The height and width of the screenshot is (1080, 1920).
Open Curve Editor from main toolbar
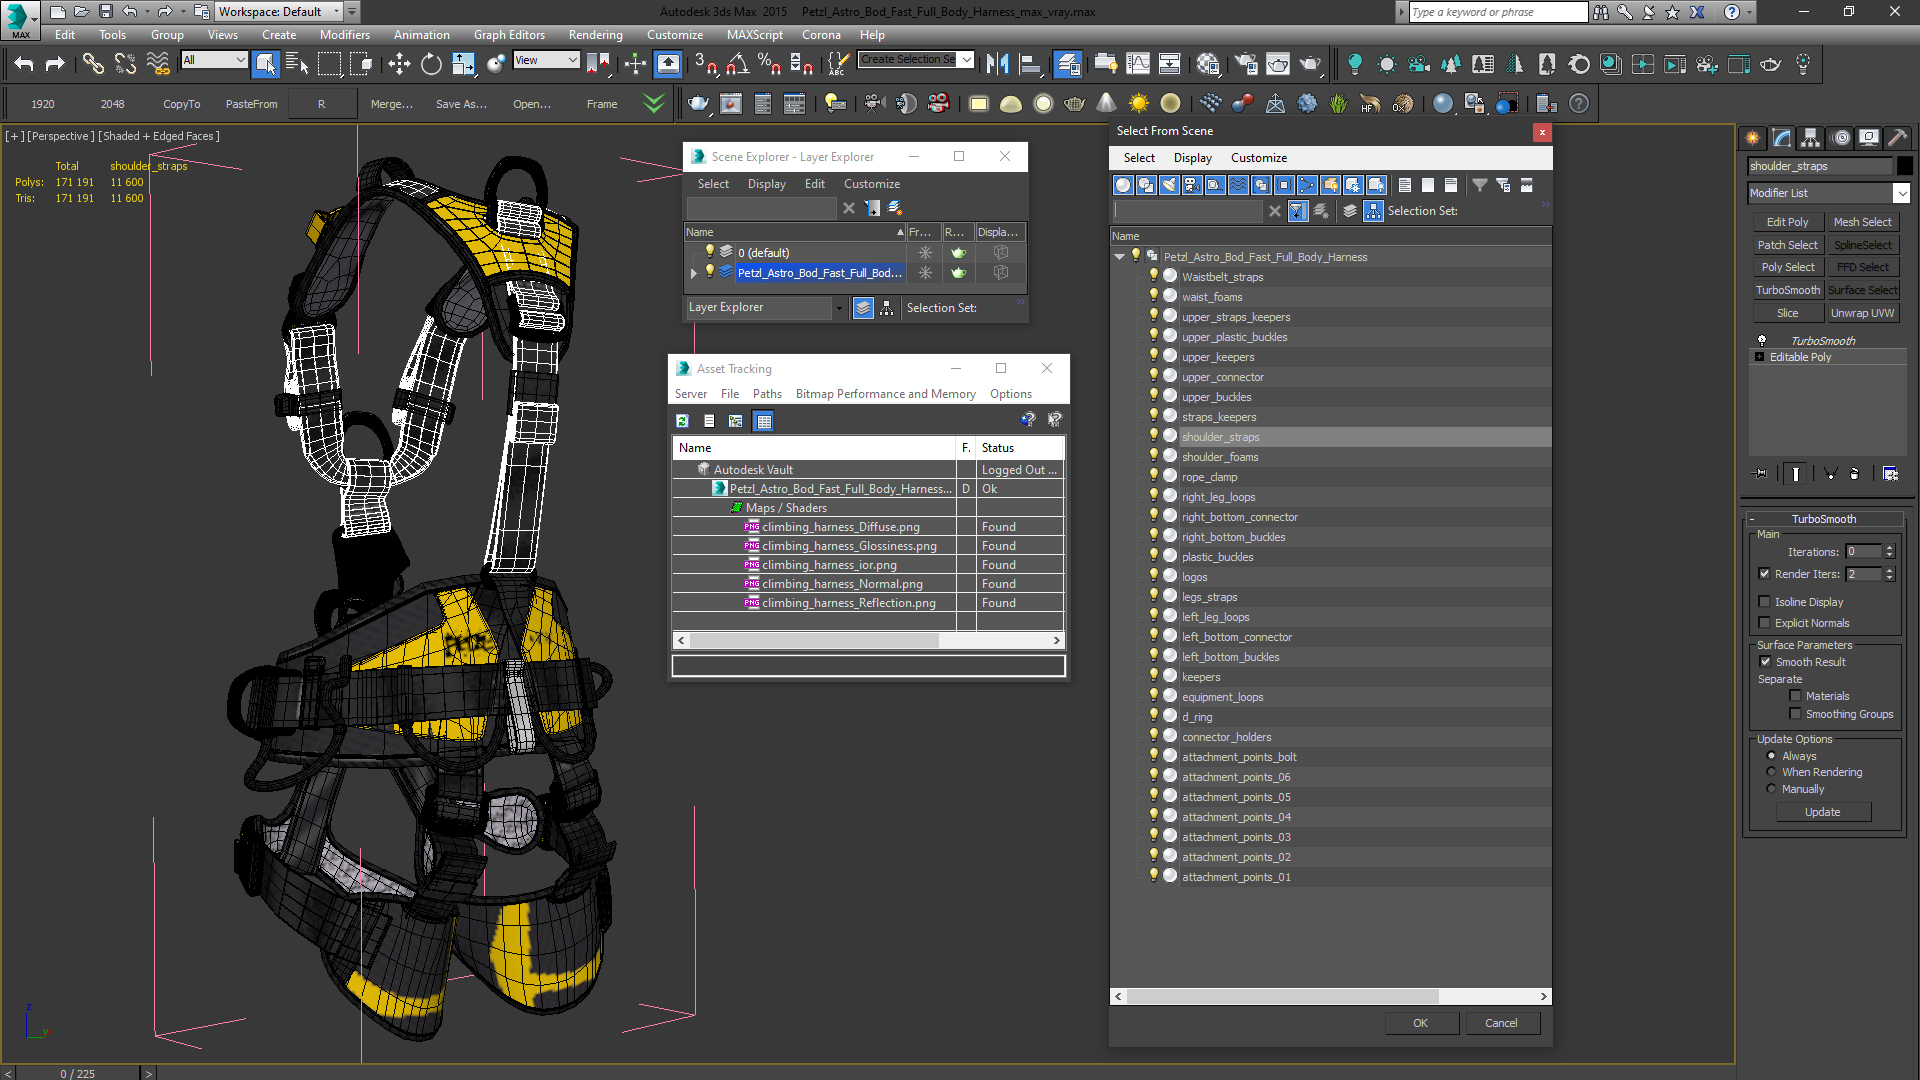click(x=1137, y=64)
